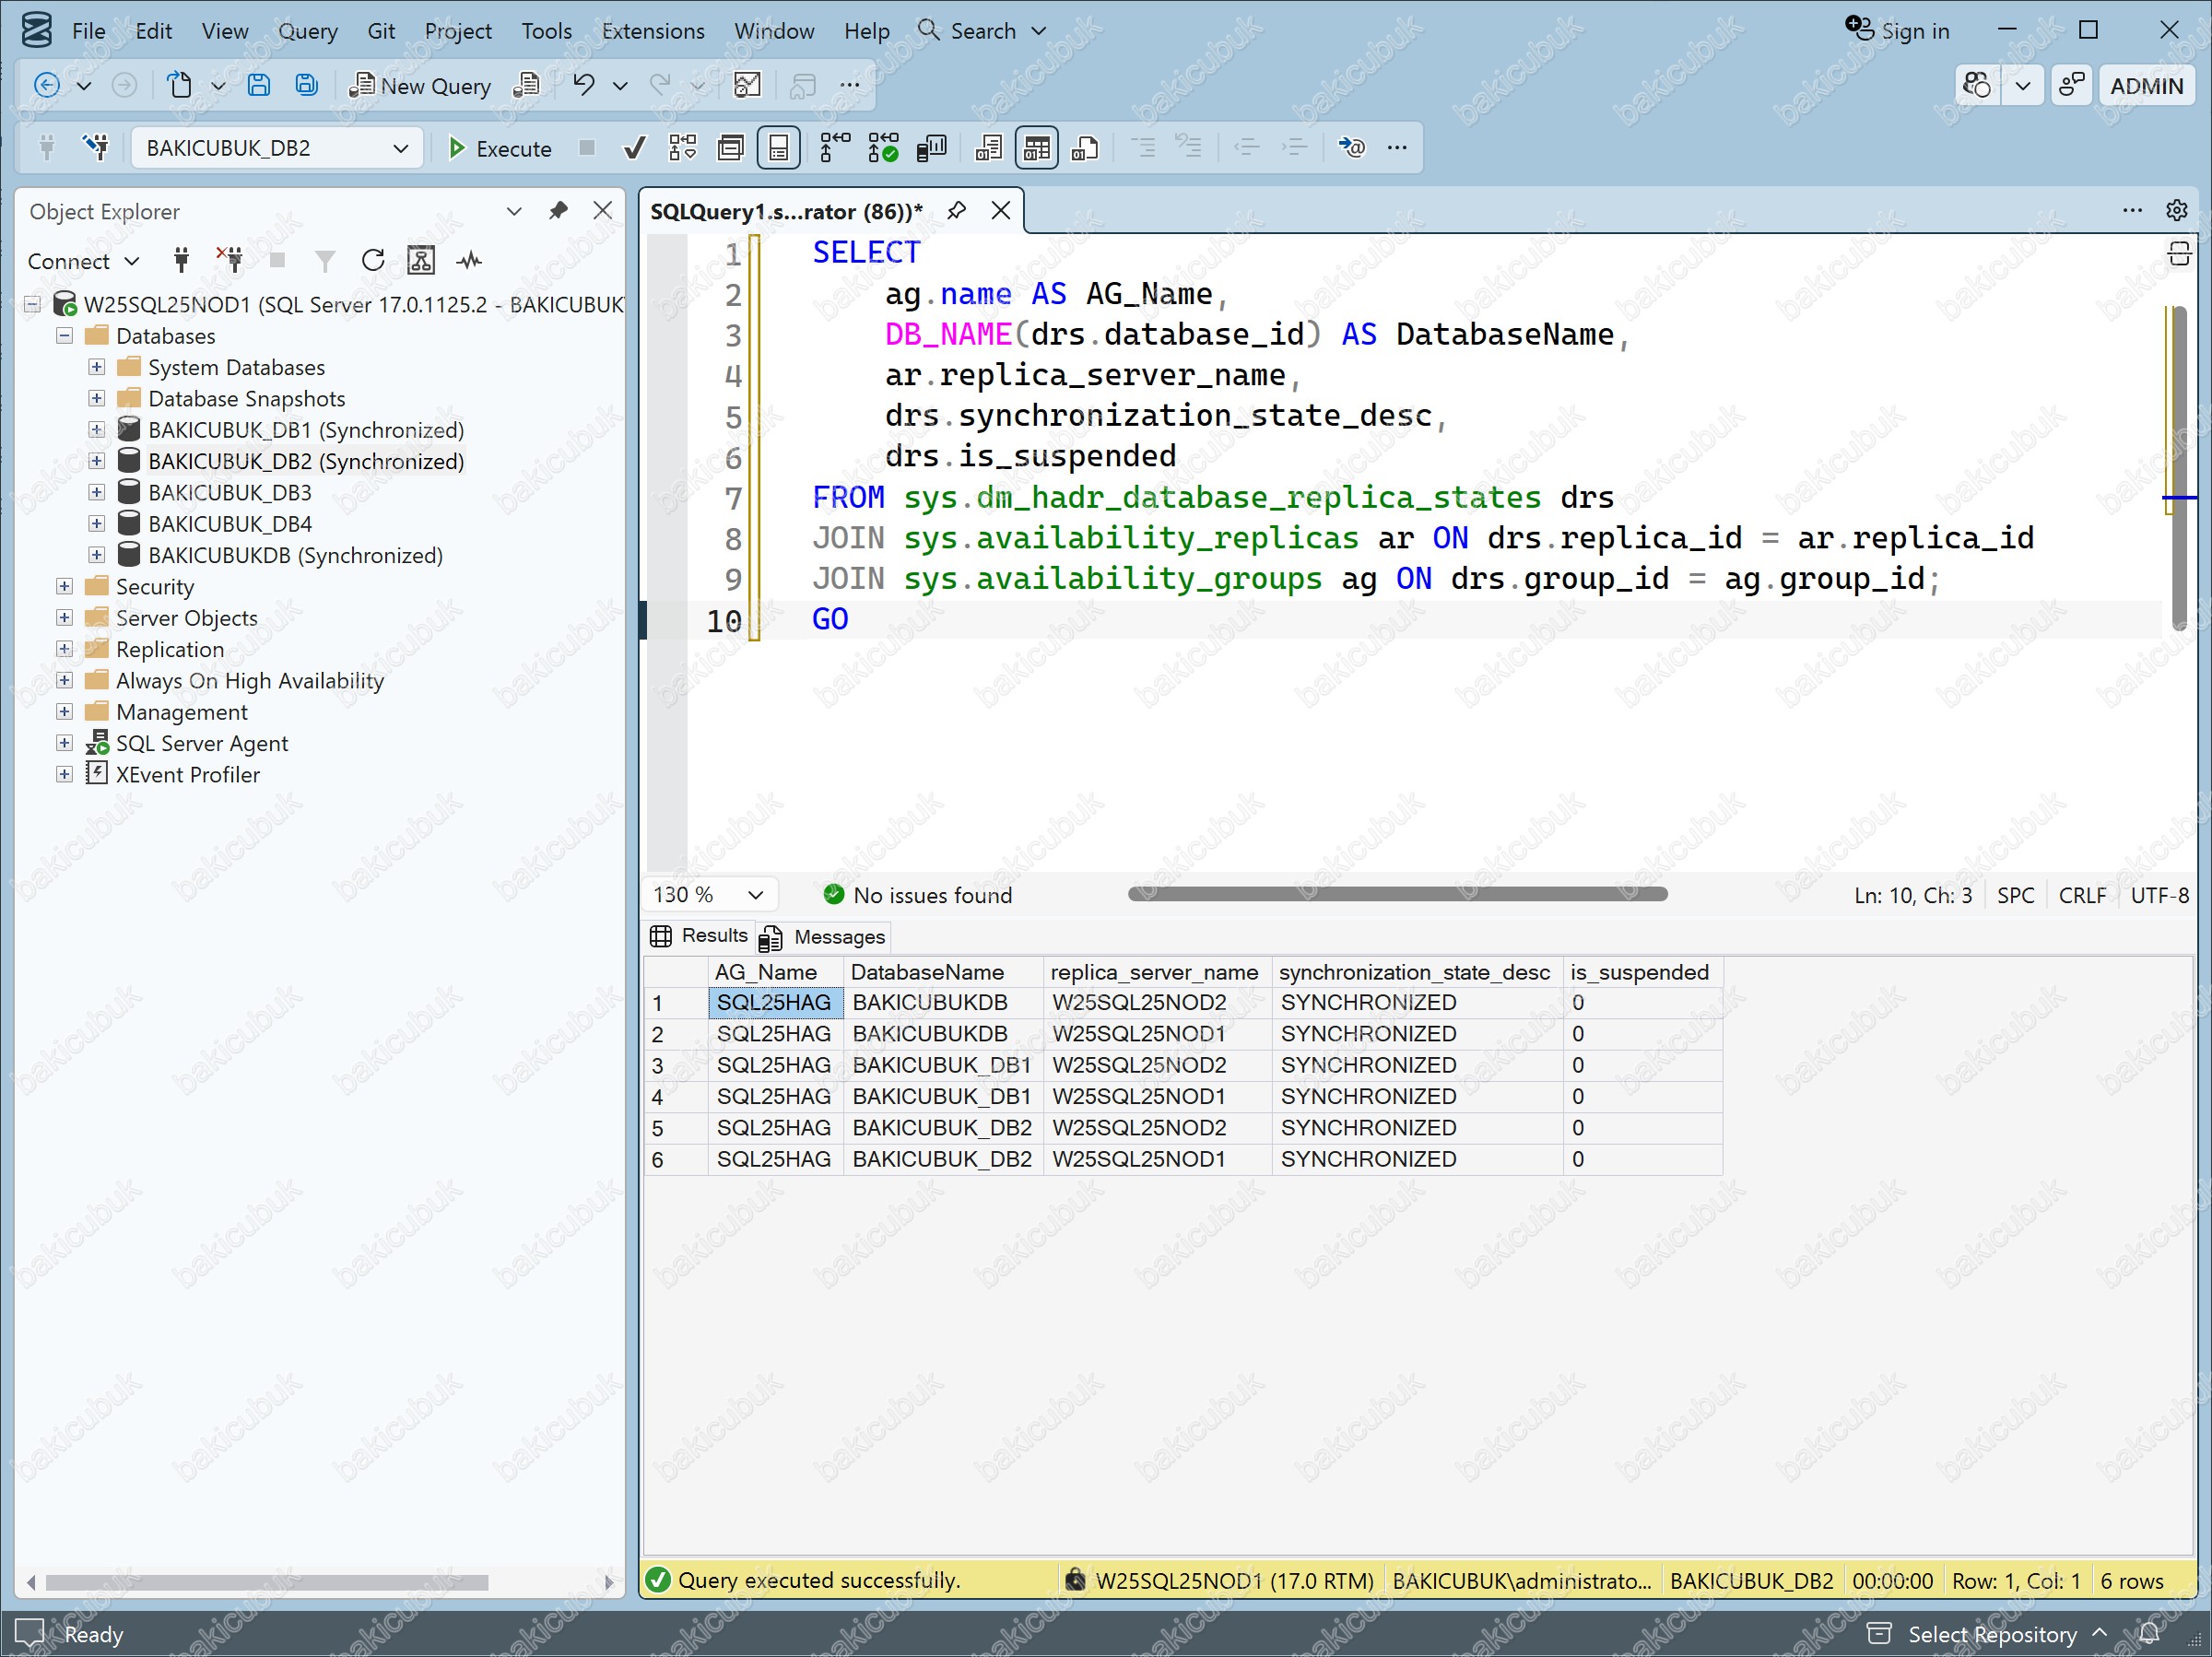Screen dimensions: 2212x1657
Task: Select Results to Grid mode
Action: pos(1037,148)
